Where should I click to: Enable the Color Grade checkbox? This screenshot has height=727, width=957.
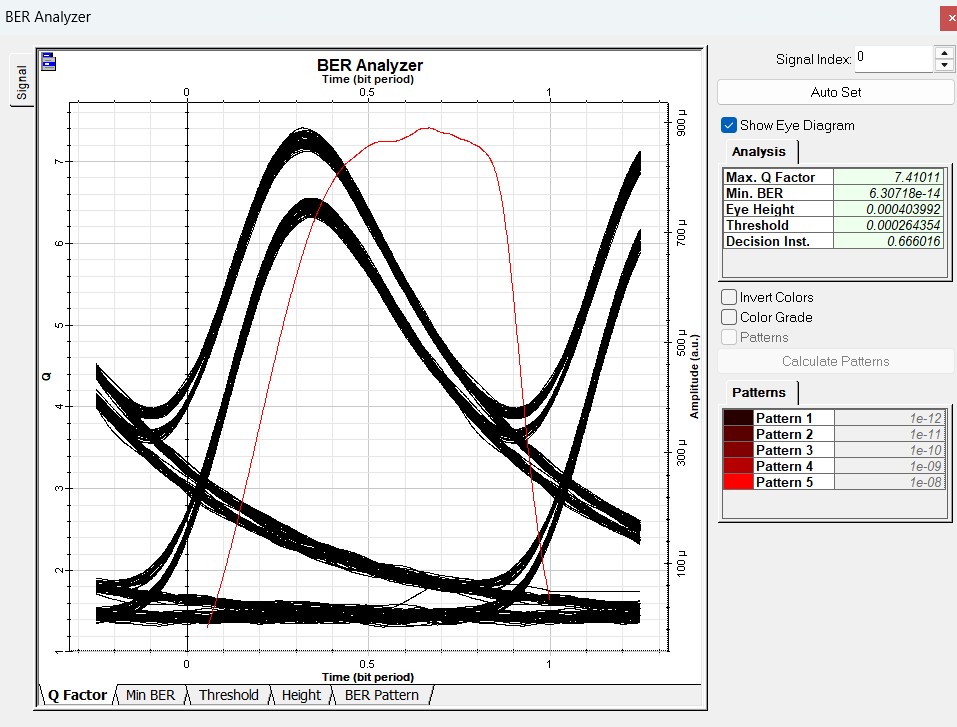point(730,317)
